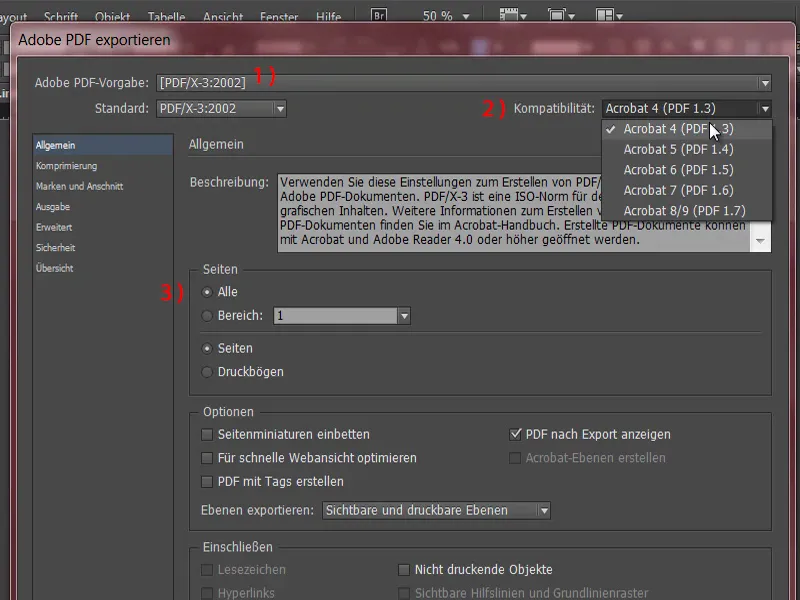Select the Seiten radio button

tap(207, 348)
